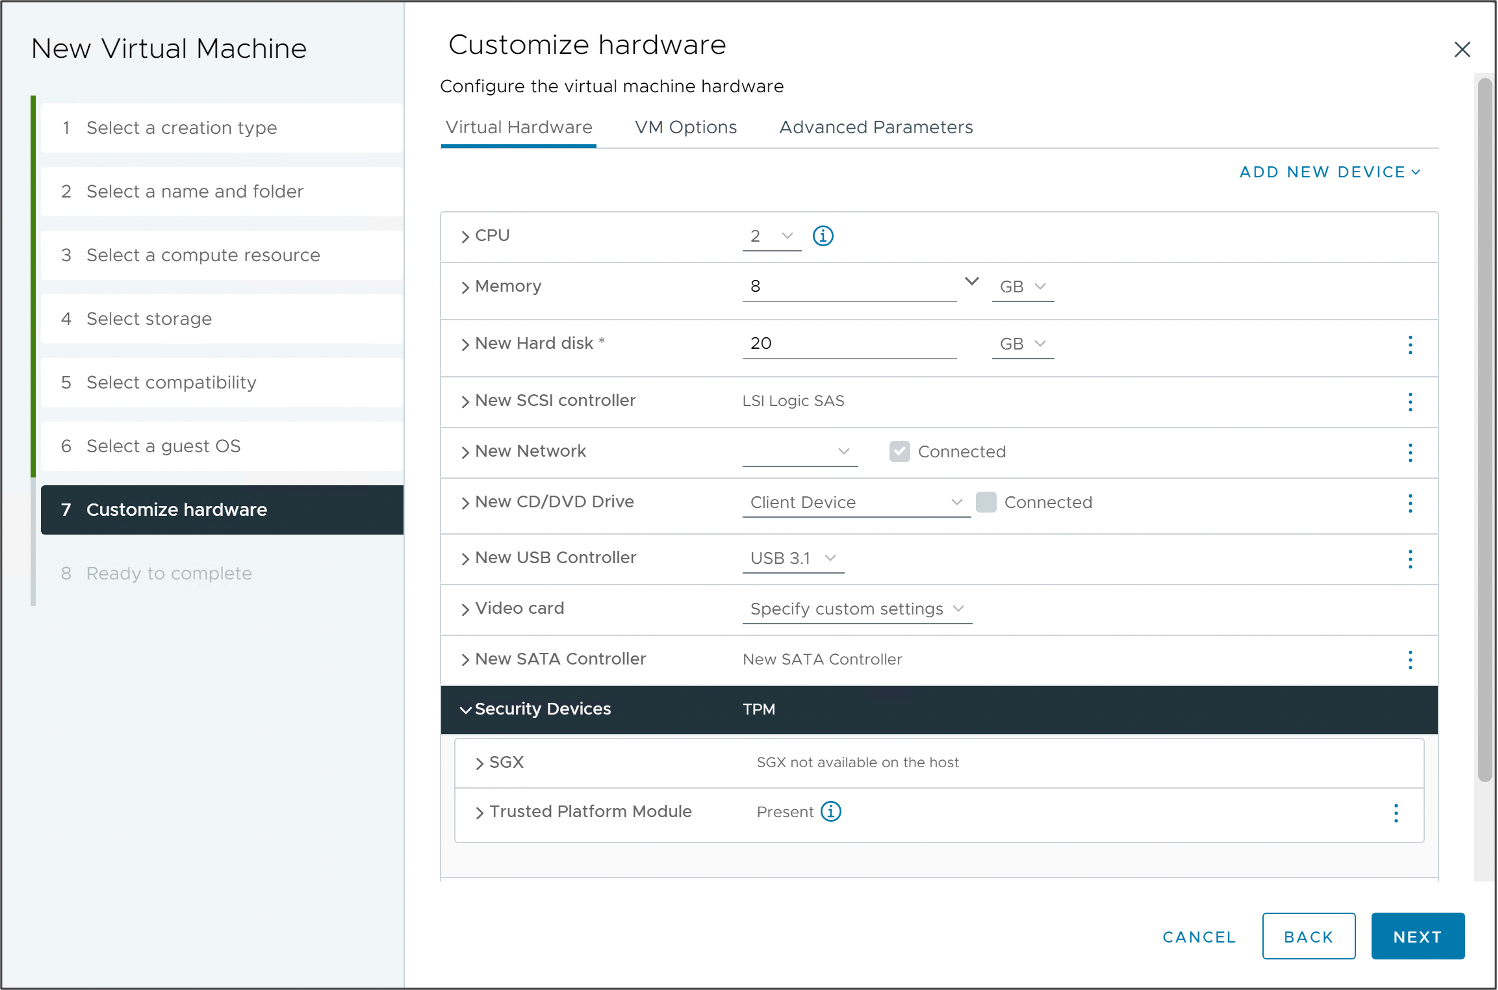The height and width of the screenshot is (990, 1498).
Task: Collapse the Security Devices section
Action: coord(465,710)
